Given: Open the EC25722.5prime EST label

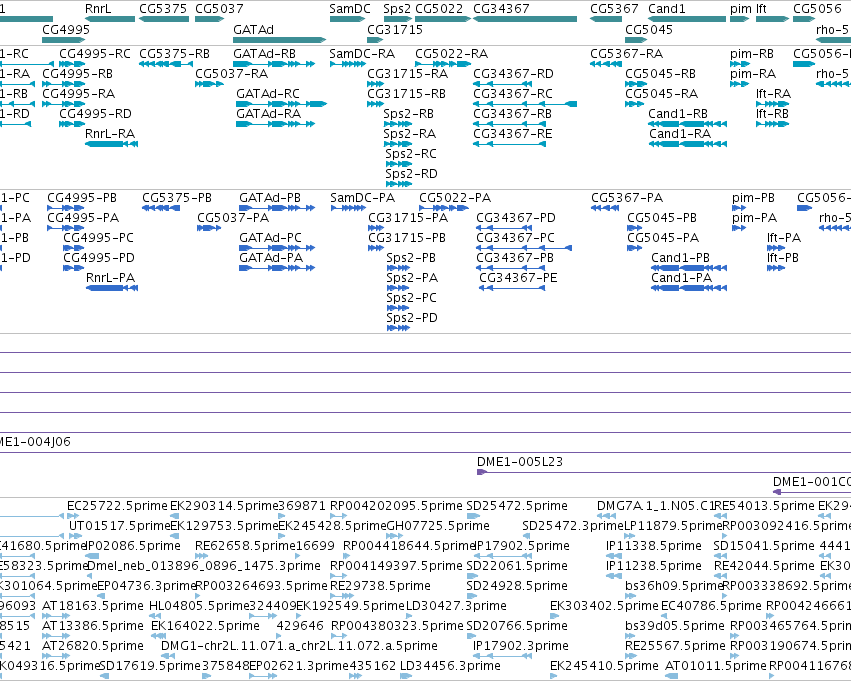Looking at the screenshot, I should click(117, 506).
